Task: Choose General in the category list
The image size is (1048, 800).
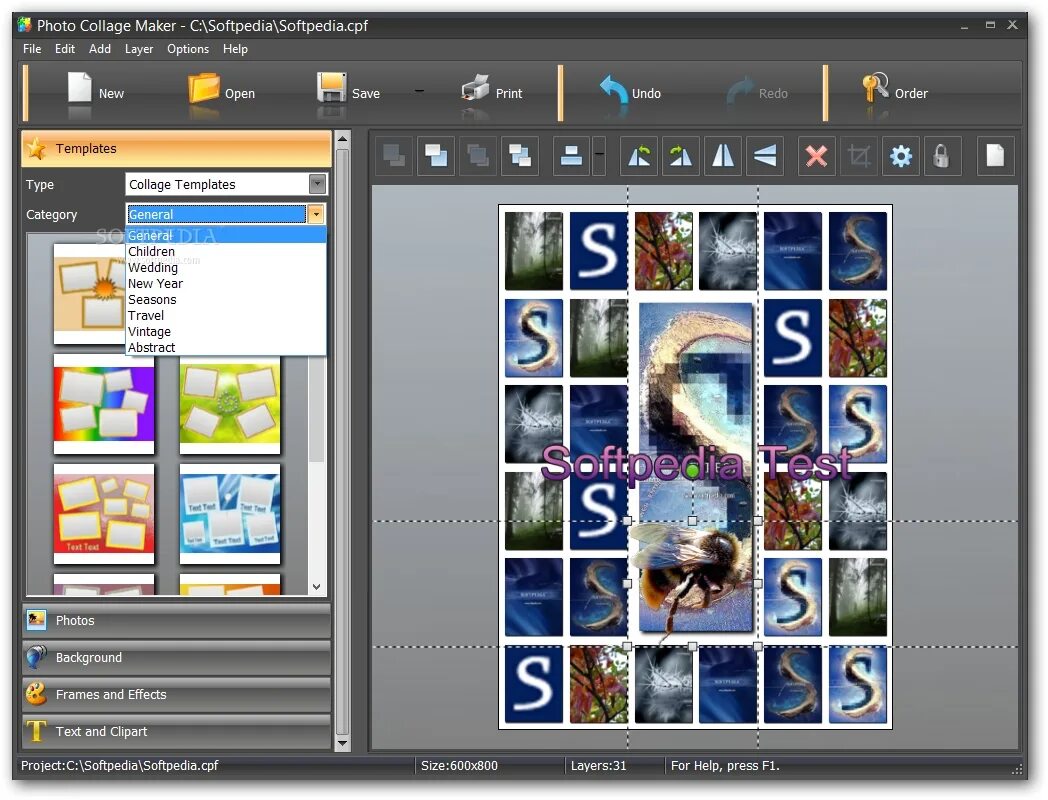Action: point(226,235)
